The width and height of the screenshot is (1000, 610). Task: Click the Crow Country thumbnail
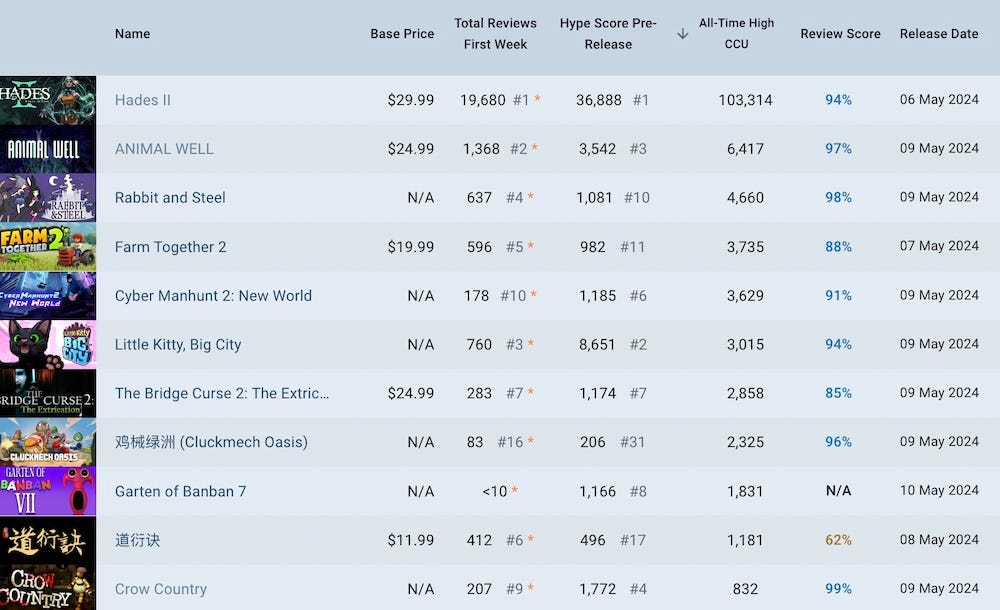click(x=48, y=588)
